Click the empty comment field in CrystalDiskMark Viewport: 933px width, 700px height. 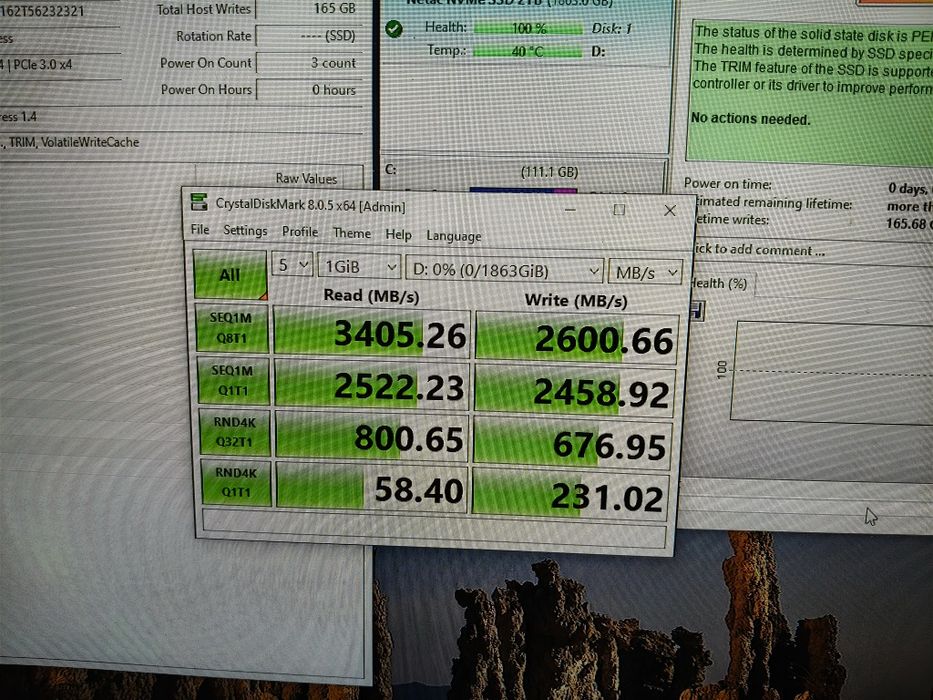tap(434, 527)
